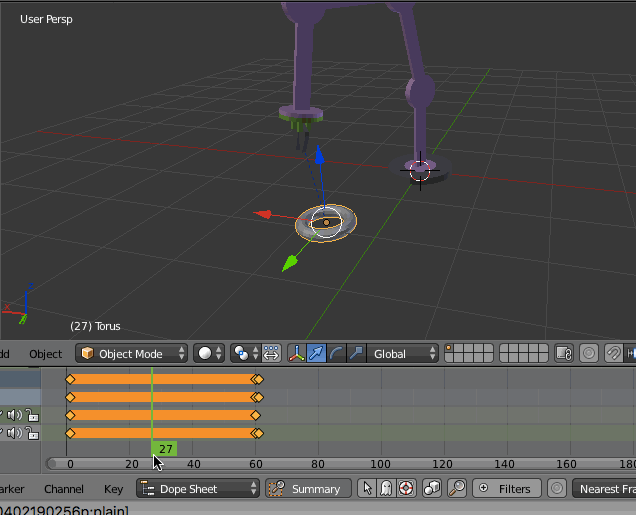Image resolution: width=636 pixels, height=515 pixels.
Task: Open the Nearest Frame snapping dropdown
Action: tap(604, 488)
